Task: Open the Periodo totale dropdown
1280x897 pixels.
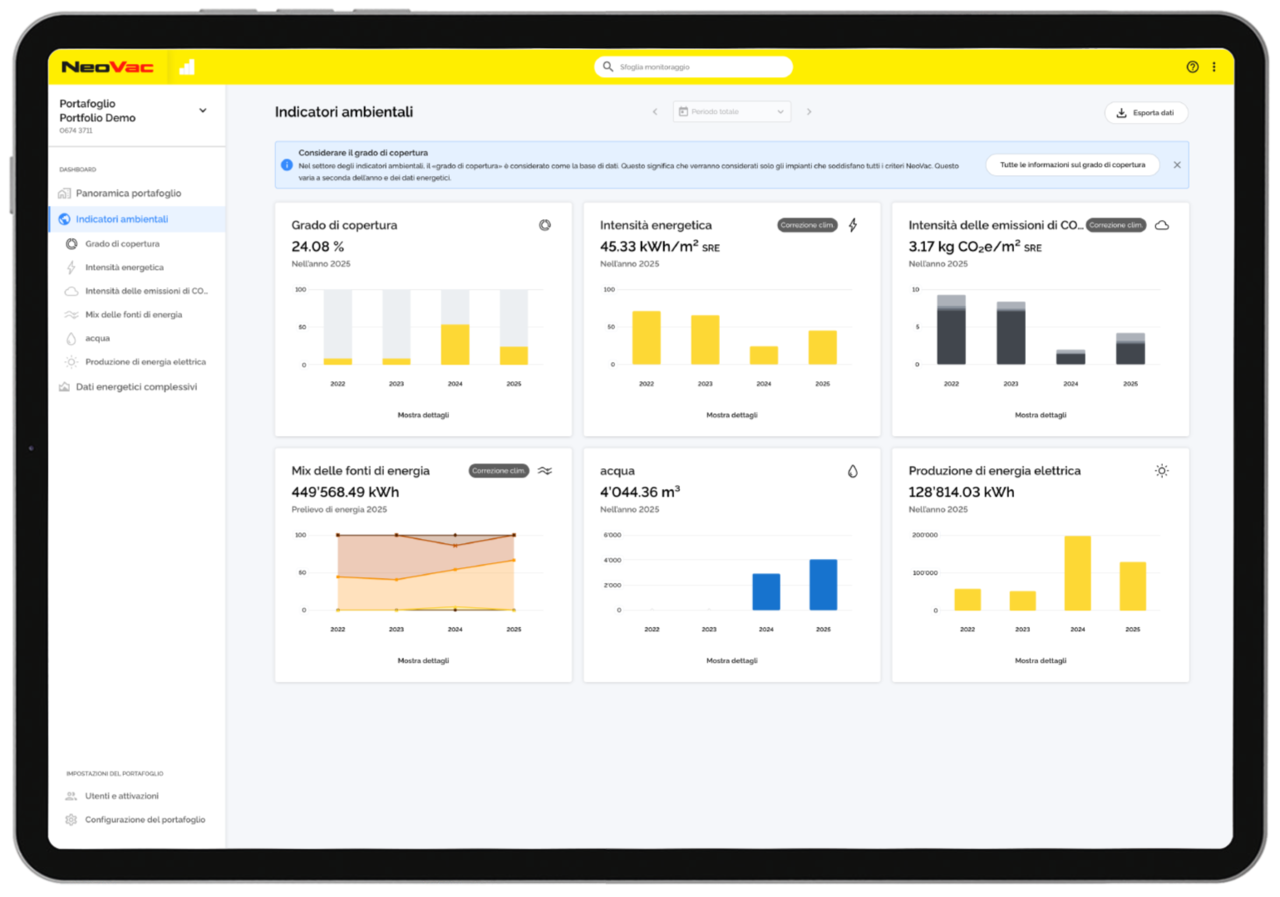Action: point(732,112)
